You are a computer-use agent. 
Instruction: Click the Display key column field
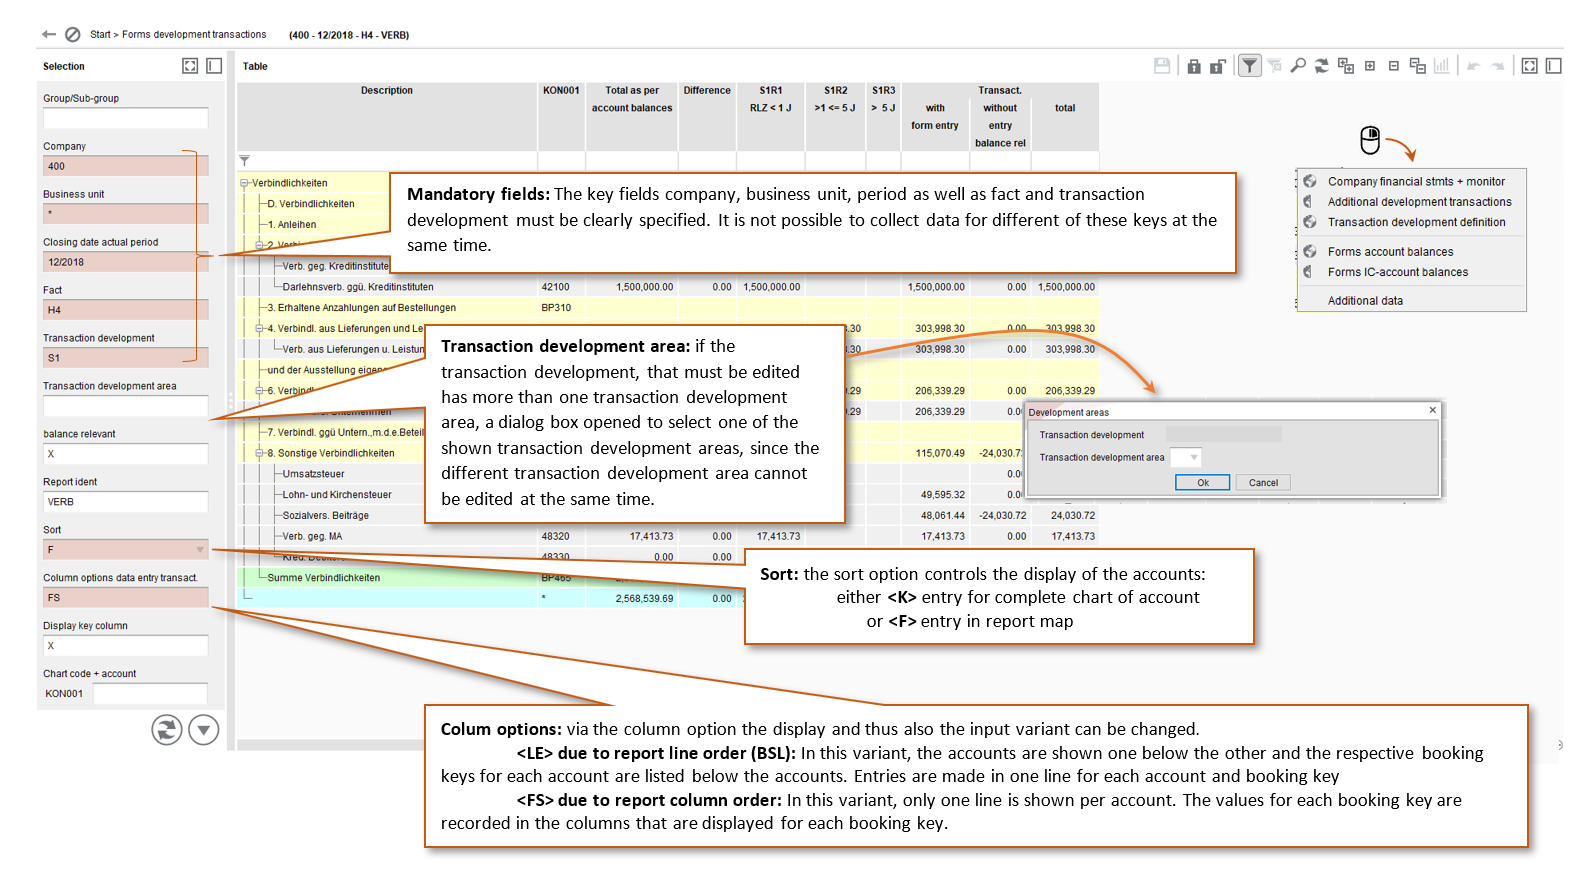[126, 646]
